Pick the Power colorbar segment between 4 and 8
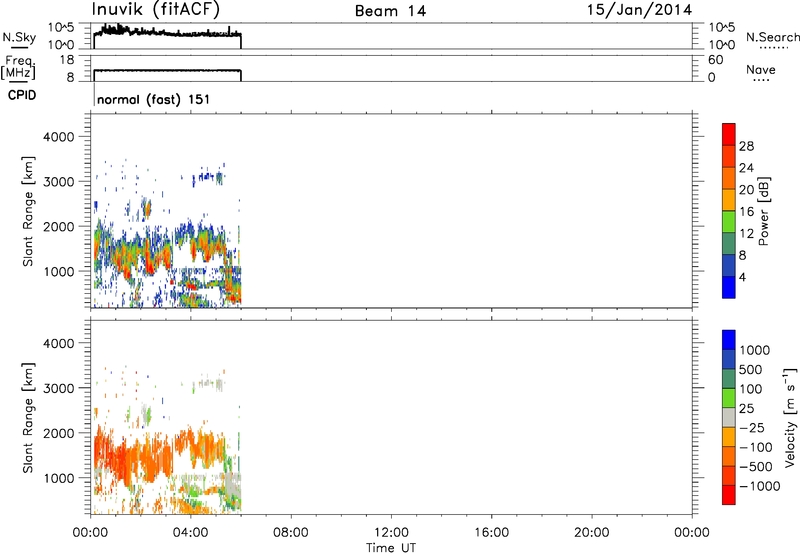Viewport: 800px width, 554px height. (x=729, y=265)
